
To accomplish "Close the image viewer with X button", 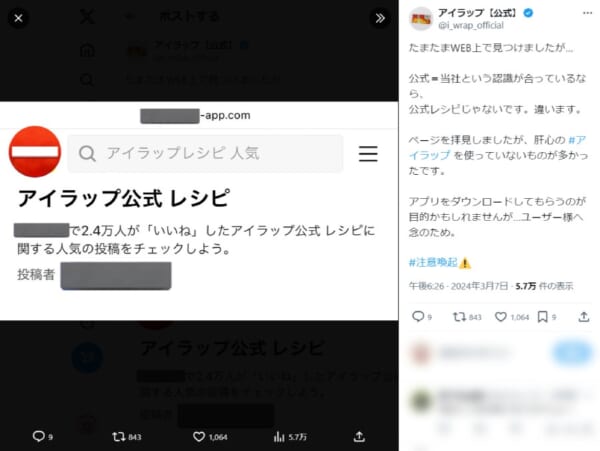I will pyautogui.click(x=18, y=18).
